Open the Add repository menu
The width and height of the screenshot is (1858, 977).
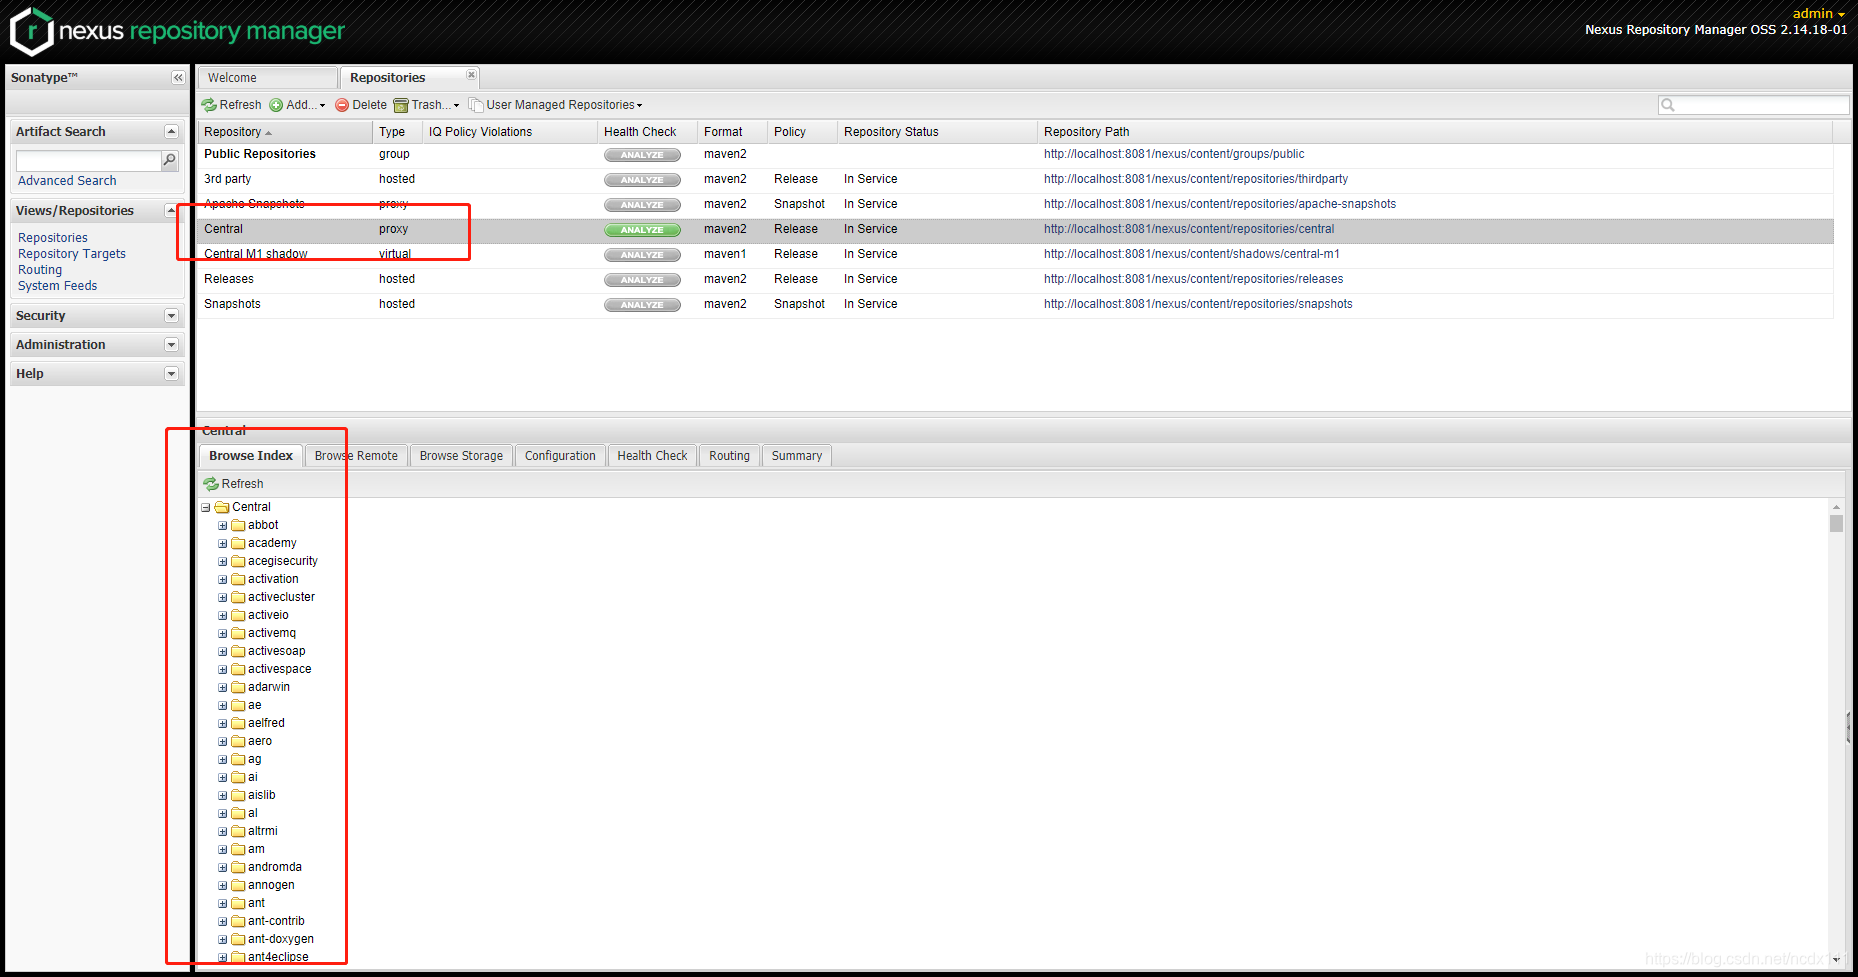(297, 105)
